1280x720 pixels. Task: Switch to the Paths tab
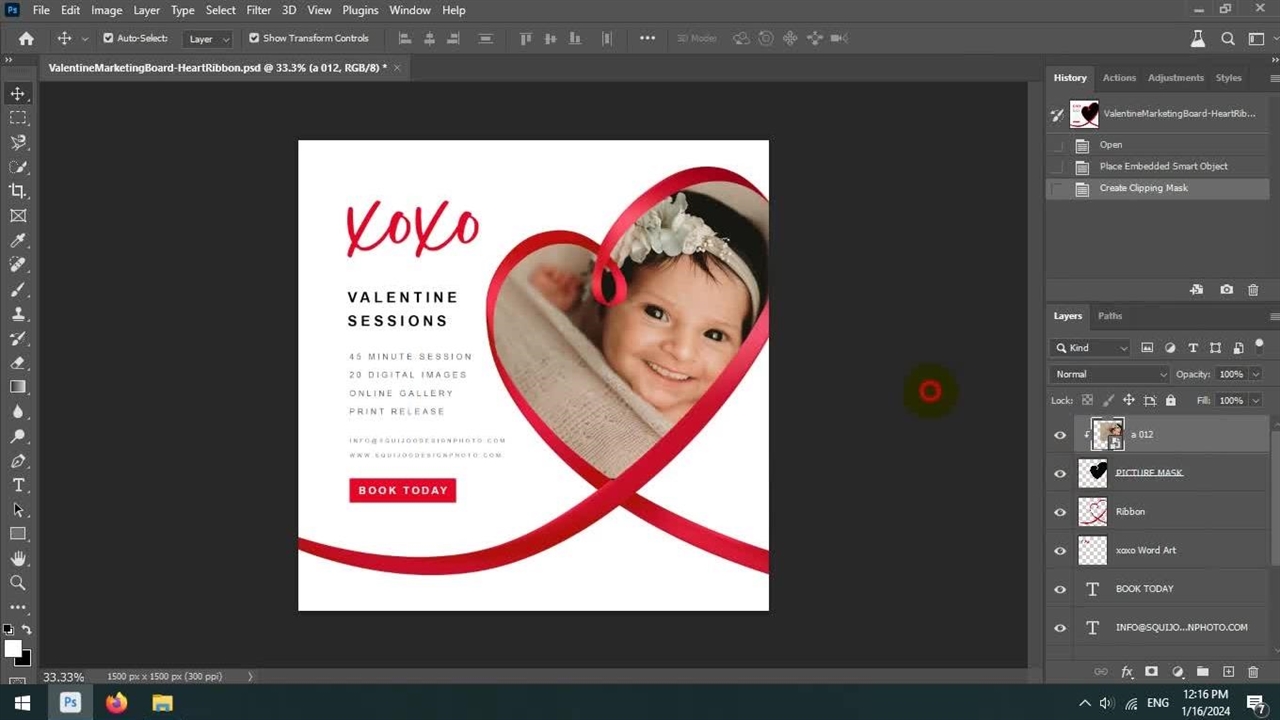point(1110,316)
